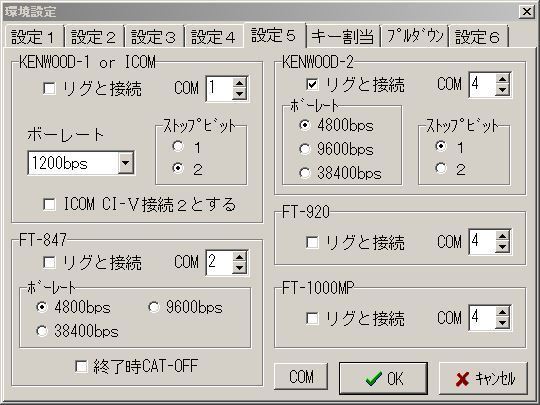The width and height of the screenshot is (540, 405).
Task: Choose 38400bps in FT-847 baud rate
Action: (42, 331)
